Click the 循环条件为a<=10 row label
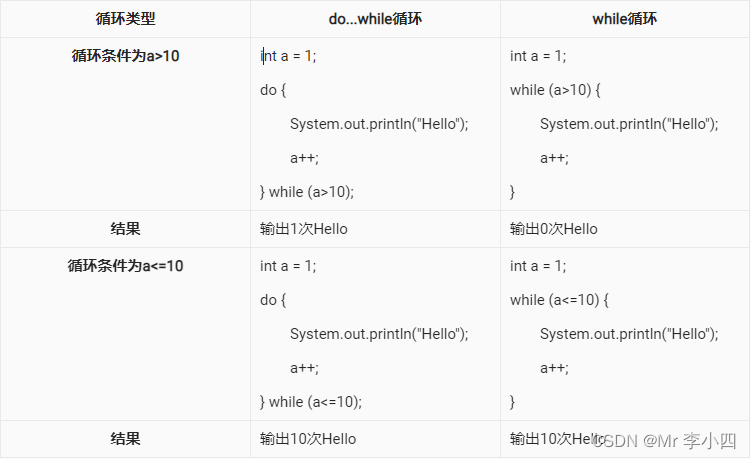Screen dimensions: 751x459 125,266
